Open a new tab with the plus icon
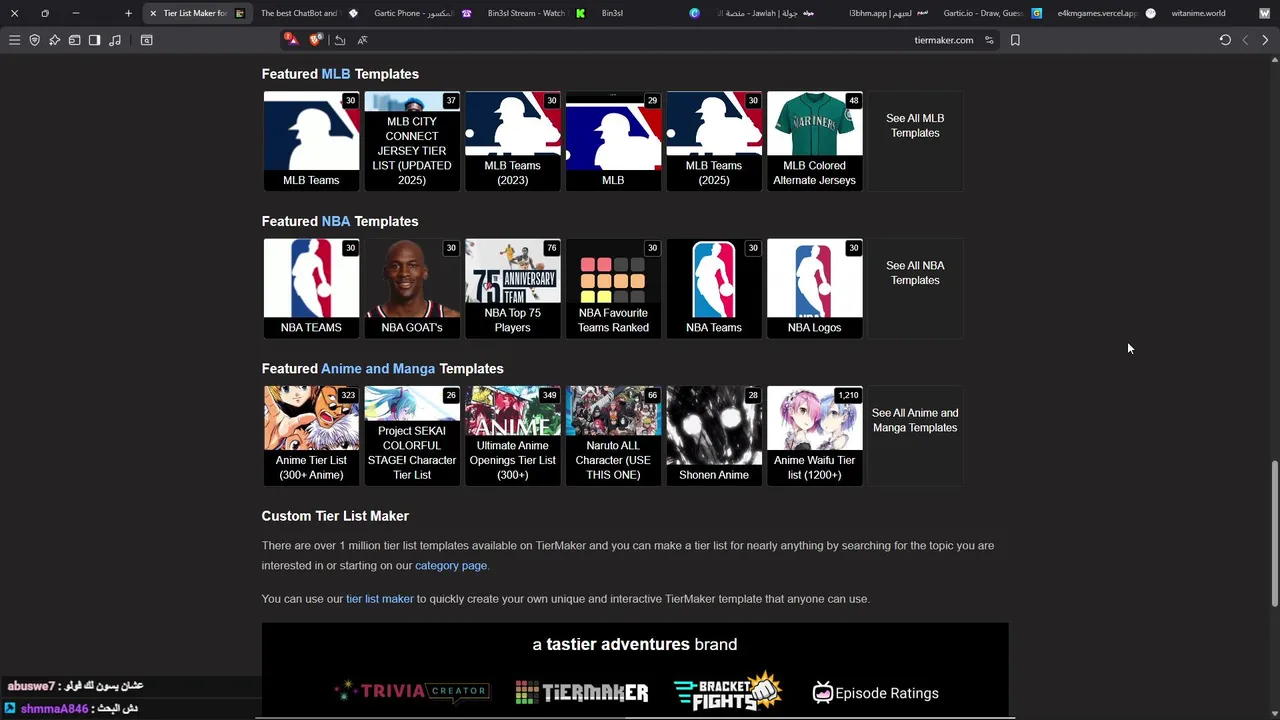The width and height of the screenshot is (1280, 720). point(128,13)
